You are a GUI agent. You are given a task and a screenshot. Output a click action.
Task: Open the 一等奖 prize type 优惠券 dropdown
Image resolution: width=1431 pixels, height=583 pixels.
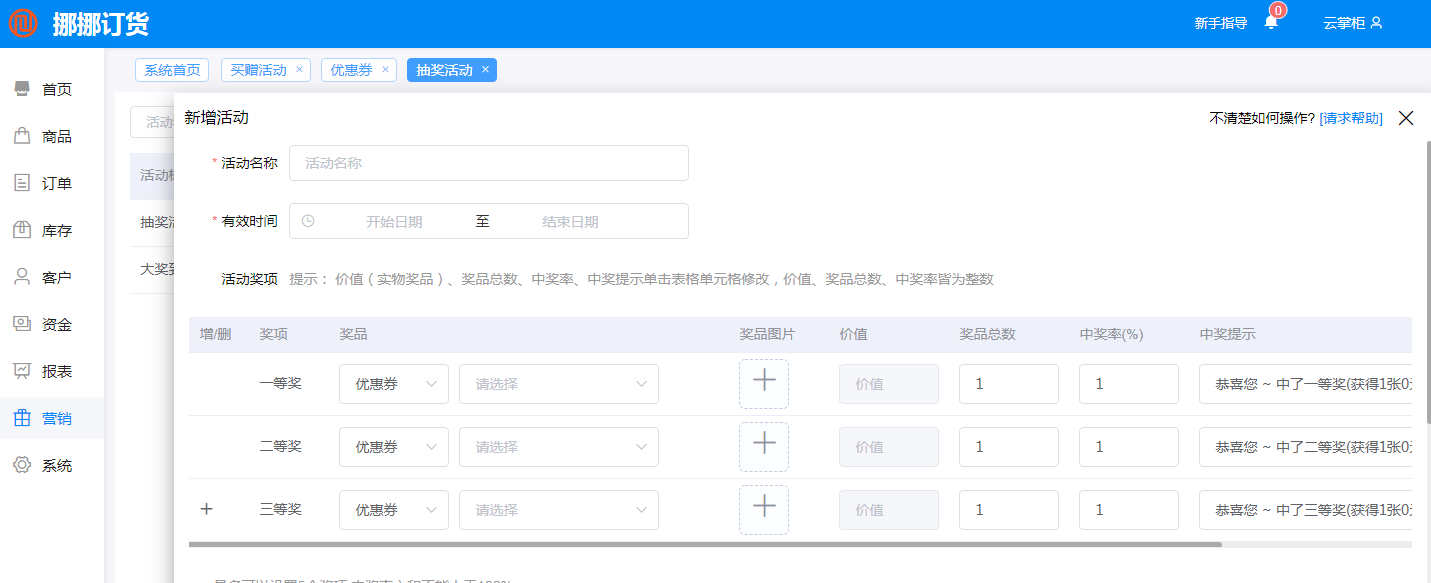393,383
